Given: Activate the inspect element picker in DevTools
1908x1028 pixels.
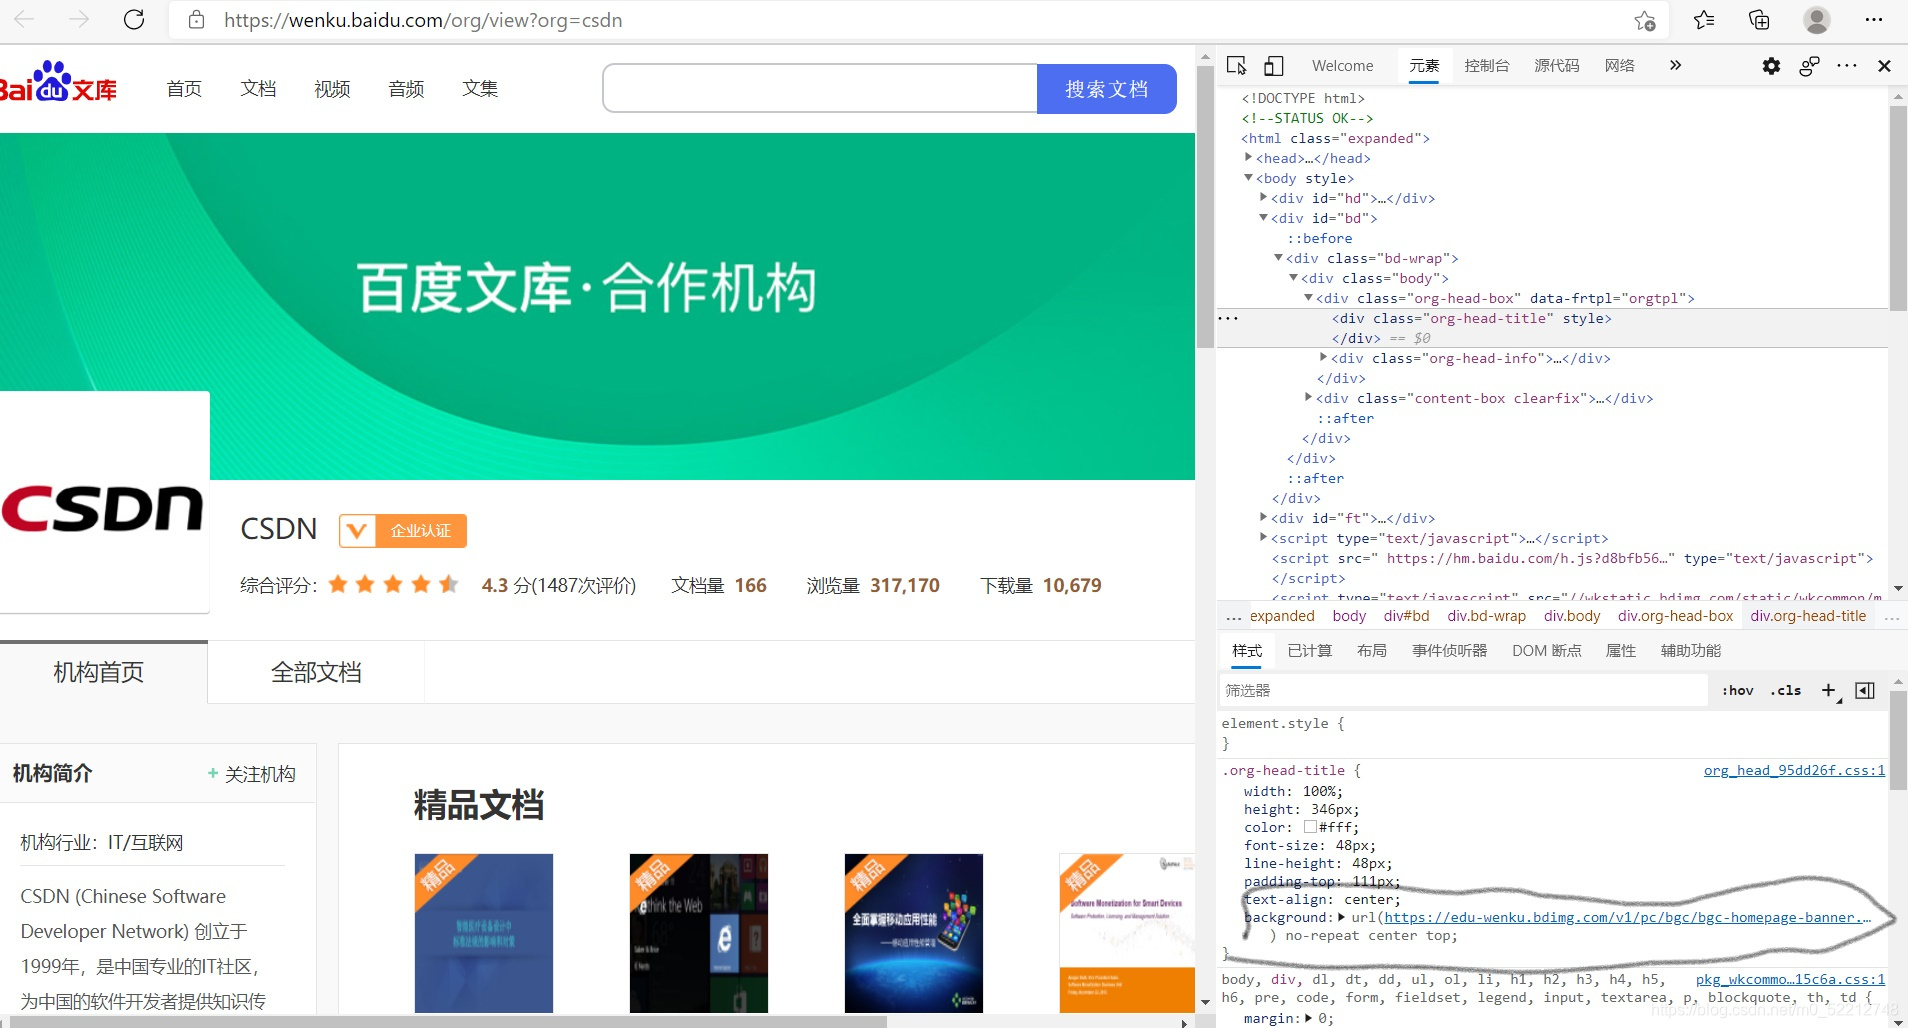Looking at the screenshot, I should tap(1237, 65).
